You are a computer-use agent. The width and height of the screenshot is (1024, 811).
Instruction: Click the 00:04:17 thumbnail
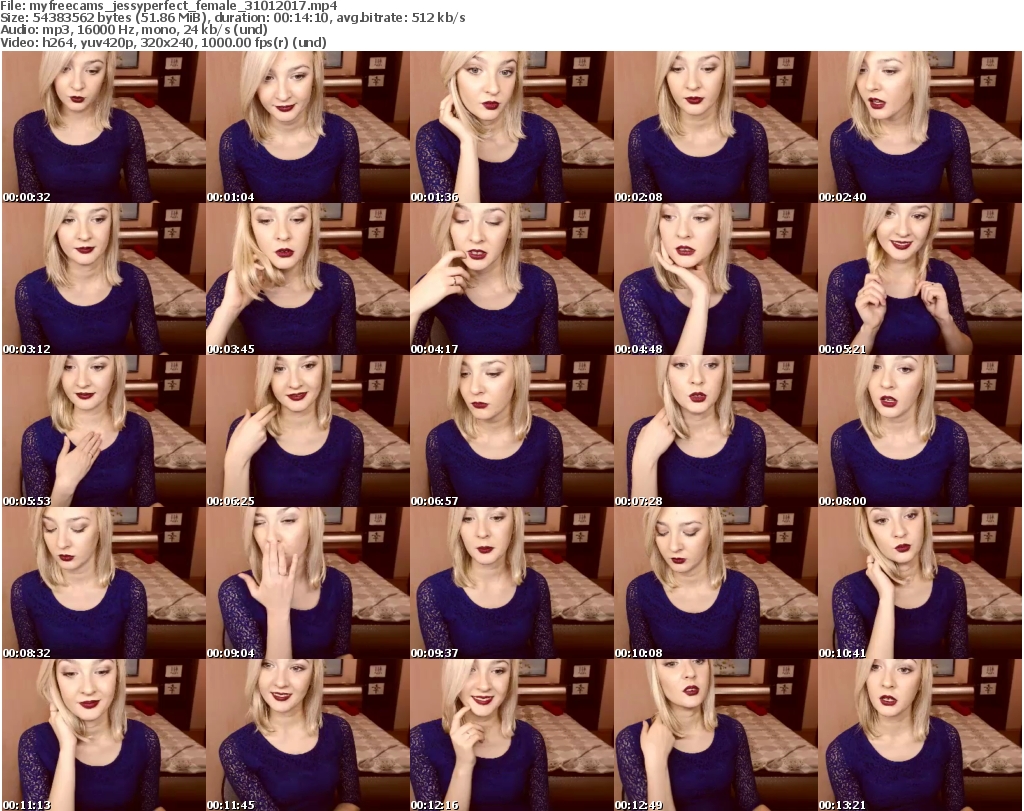pyautogui.click(x=511, y=279)
